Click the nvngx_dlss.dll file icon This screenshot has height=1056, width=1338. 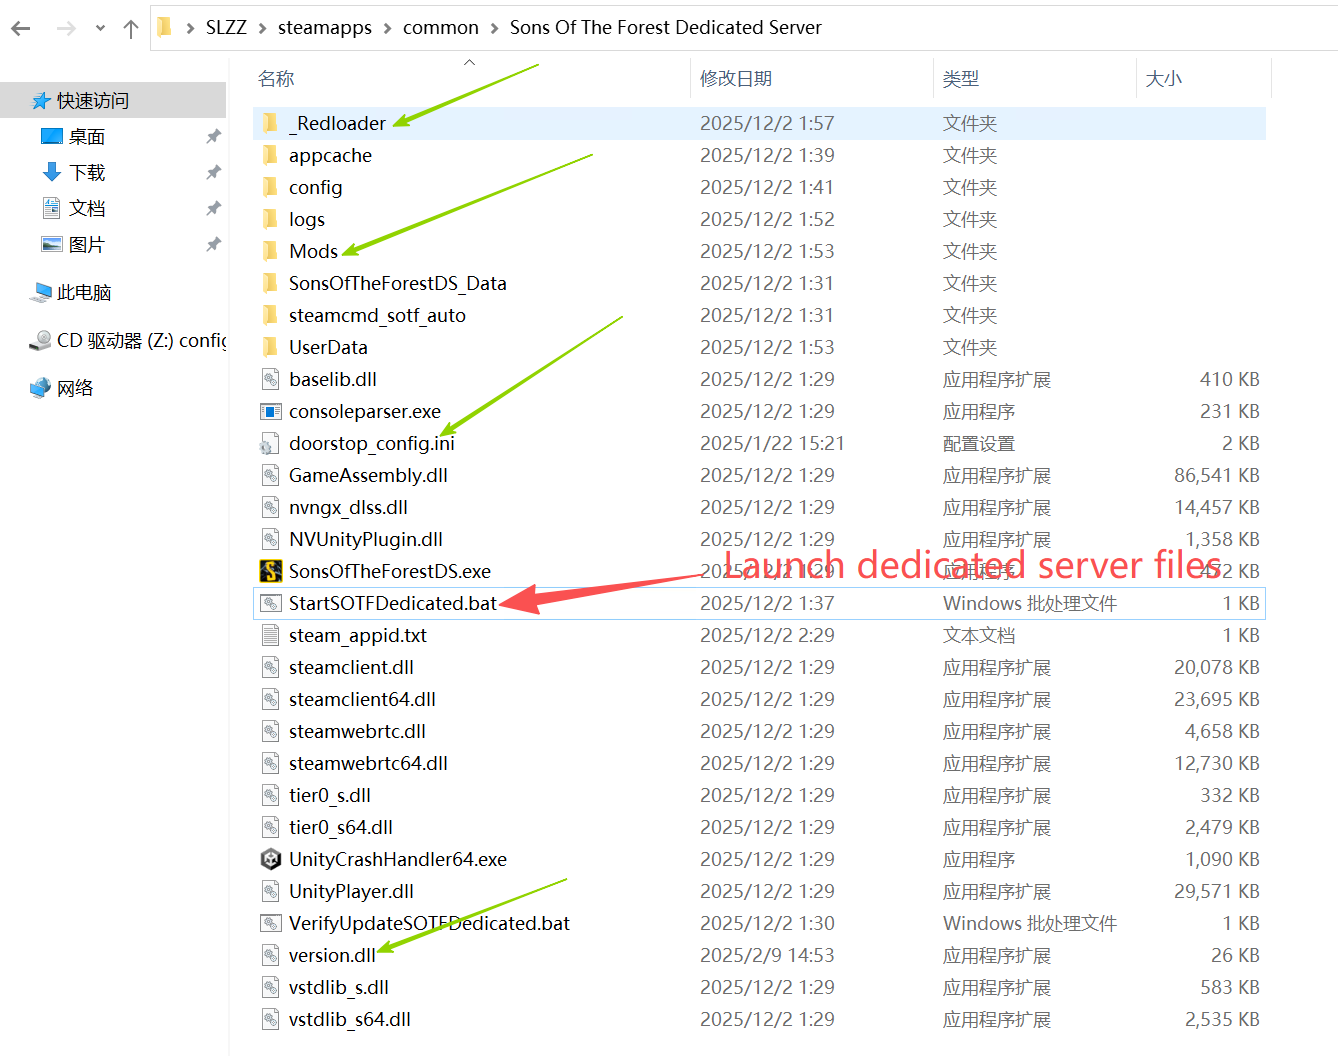click(270, 507)
